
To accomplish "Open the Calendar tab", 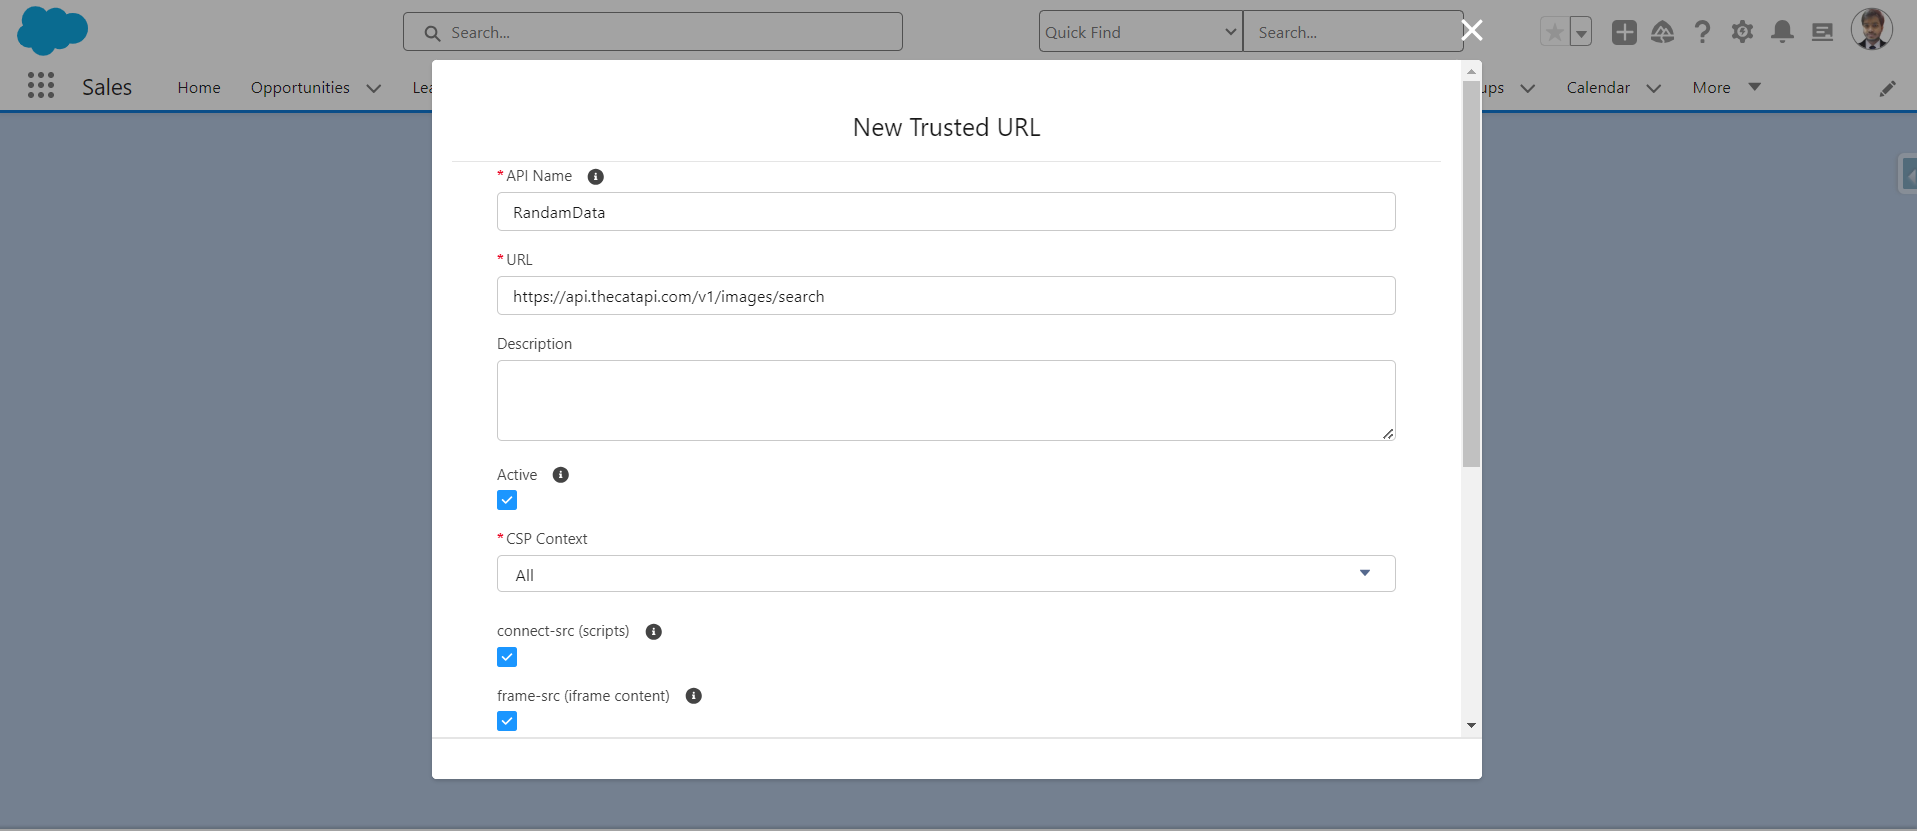I will pos(1598,88).
